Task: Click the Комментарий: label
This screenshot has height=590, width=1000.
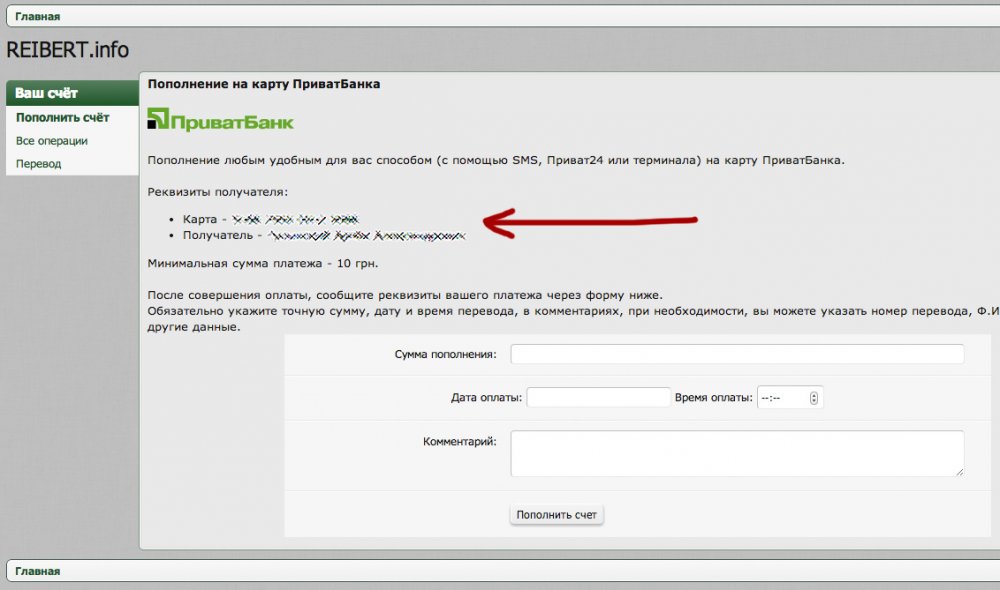Action: pyautogui.click(x=459, y=441)
